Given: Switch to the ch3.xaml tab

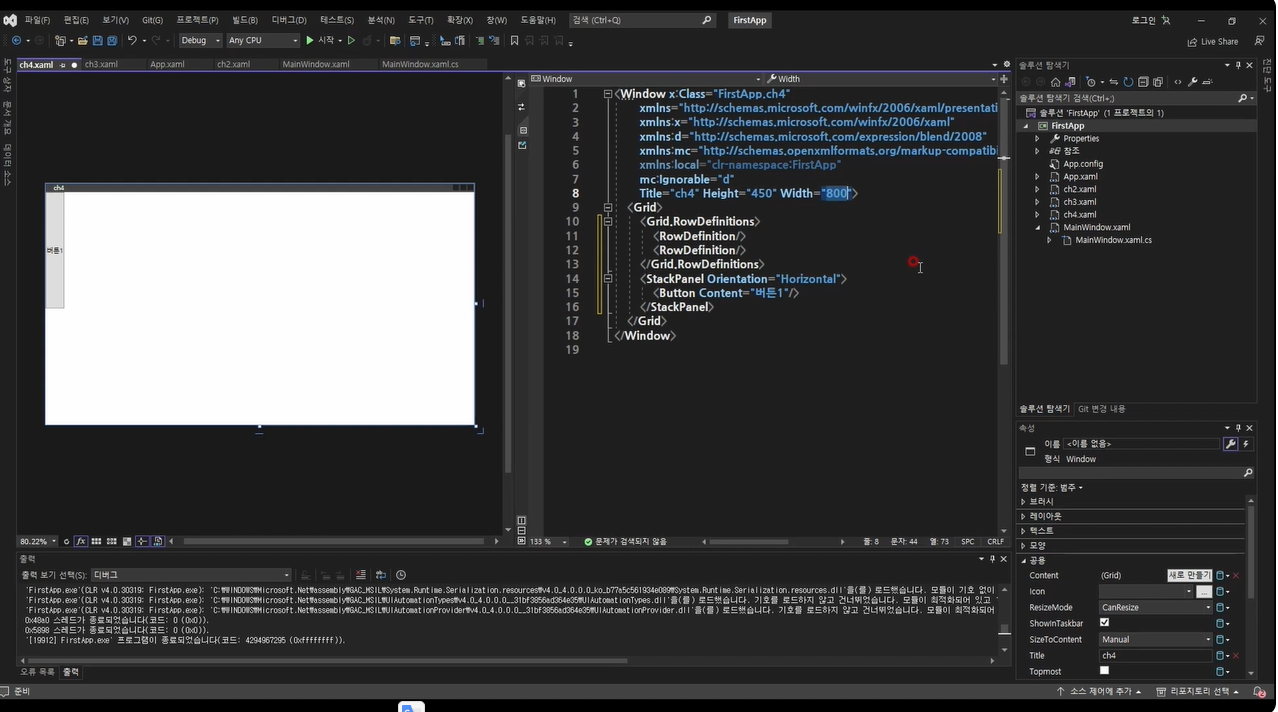Looking at the screenshot, I should [x=100, y=64].
